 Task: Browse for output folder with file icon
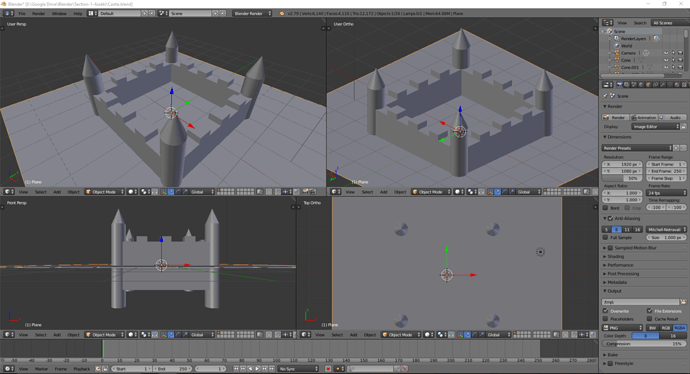(683, 302)
